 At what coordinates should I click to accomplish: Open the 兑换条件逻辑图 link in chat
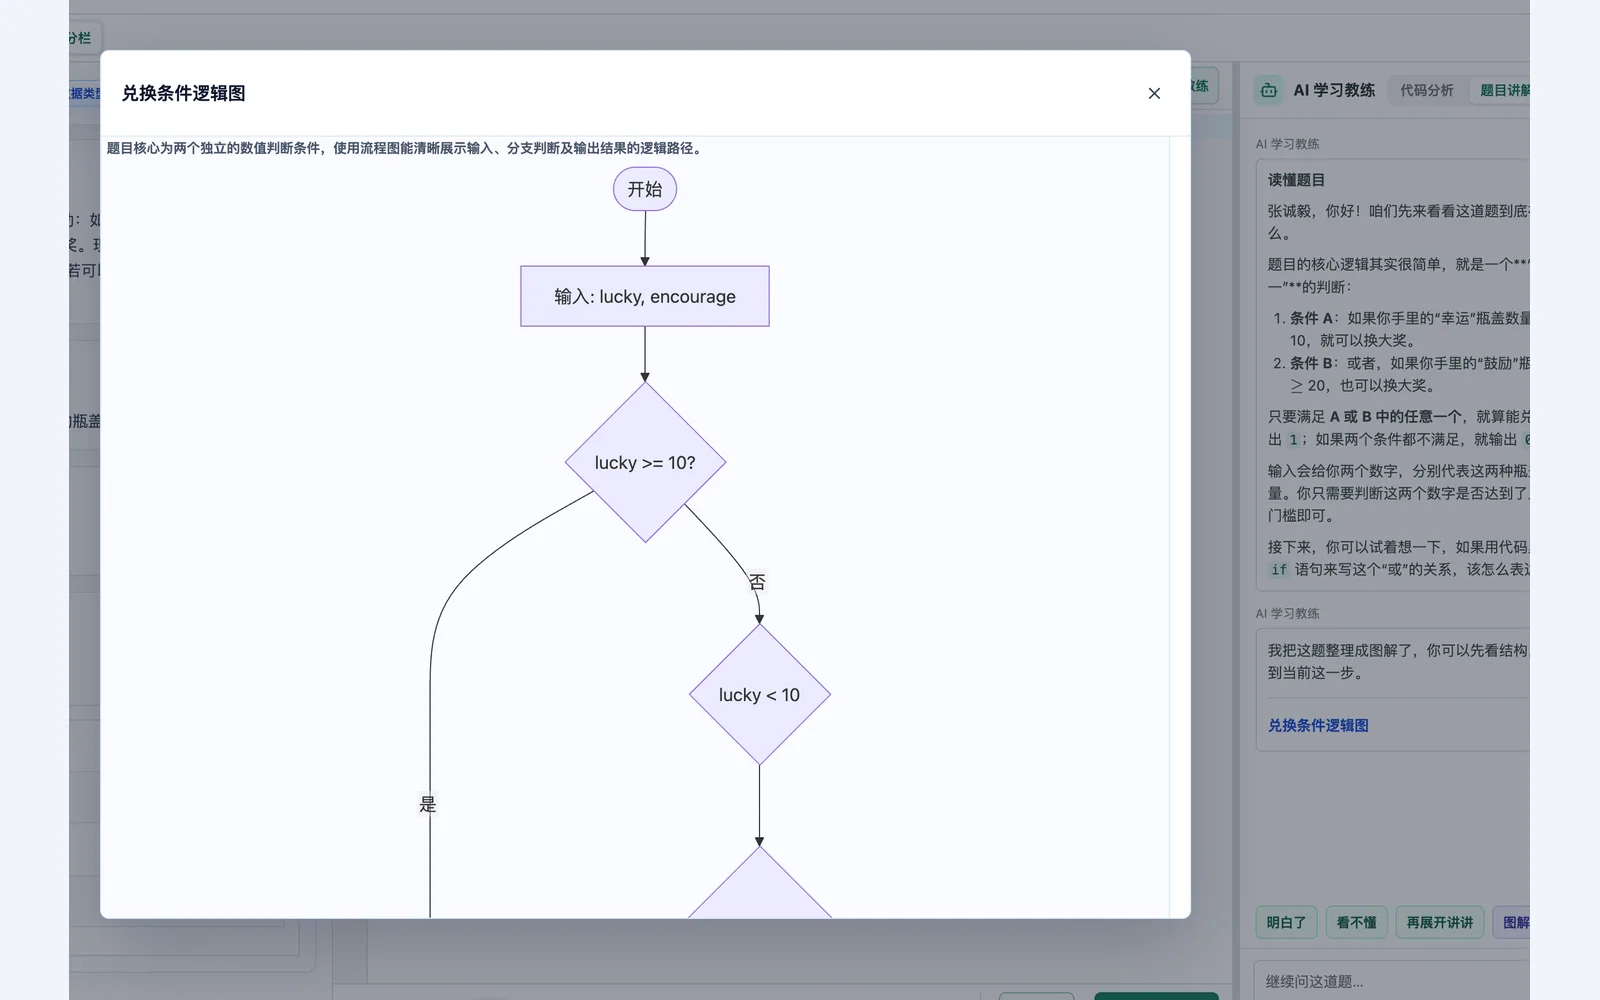click(1318, 725)
